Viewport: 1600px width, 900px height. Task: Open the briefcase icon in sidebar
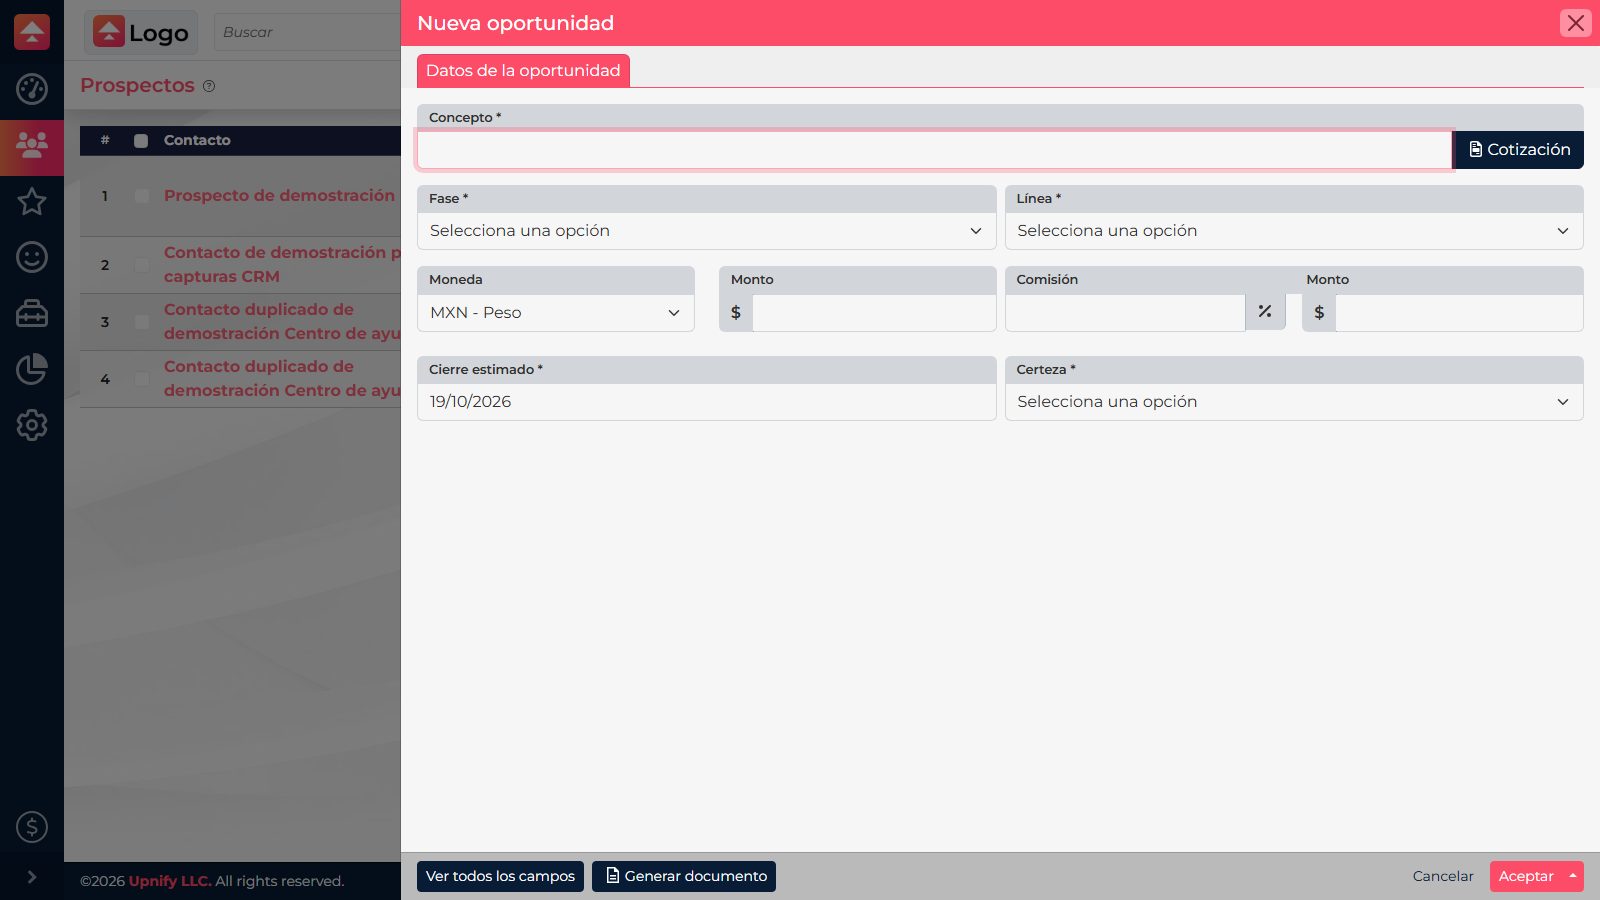tap(32, 313)
